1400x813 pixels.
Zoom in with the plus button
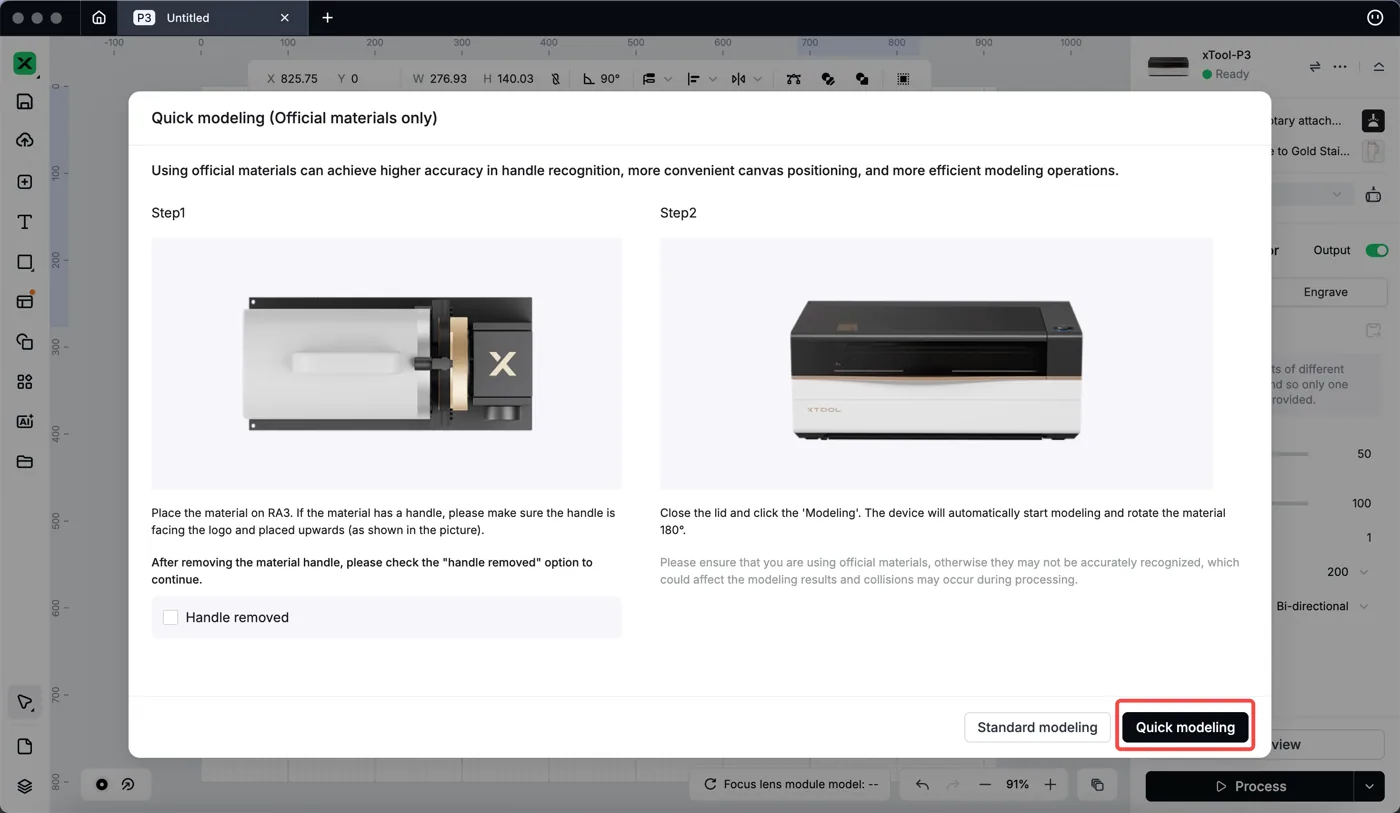[x=1050, y=785]
